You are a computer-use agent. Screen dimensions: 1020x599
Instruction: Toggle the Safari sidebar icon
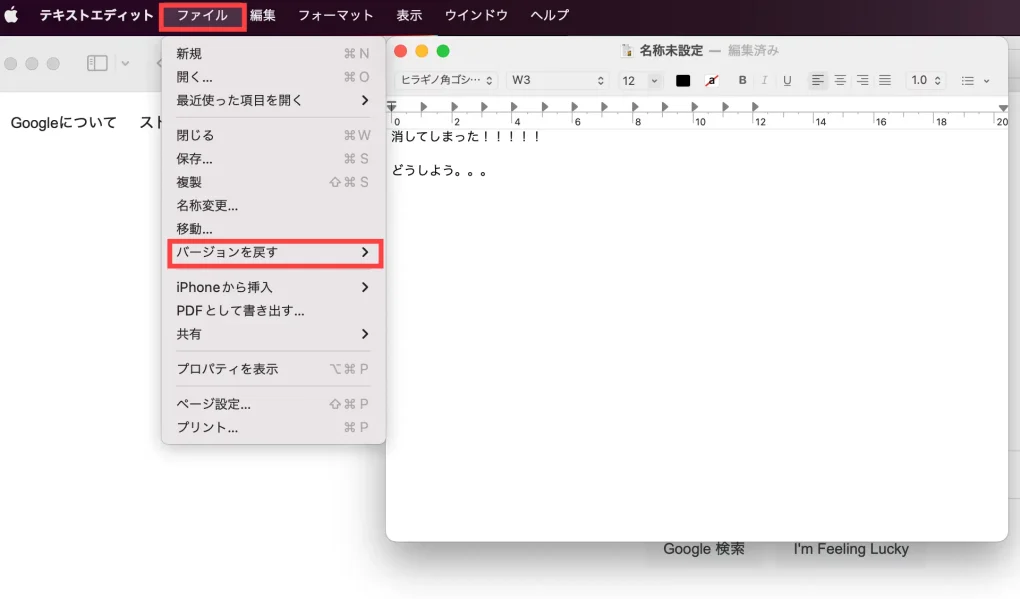[x=97, y=63]
